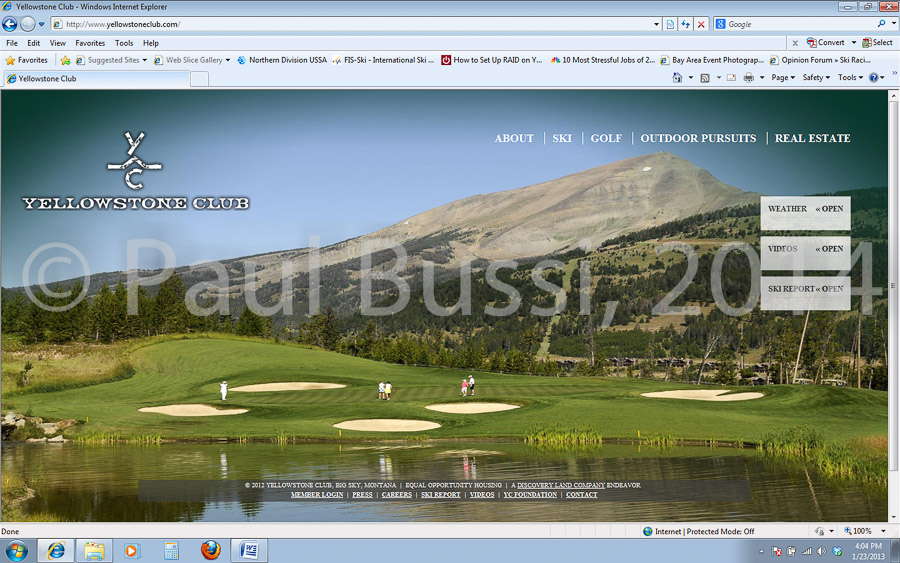
Task: Click the Yellowstone Club YC logo
Action: (x=135, y=170)
